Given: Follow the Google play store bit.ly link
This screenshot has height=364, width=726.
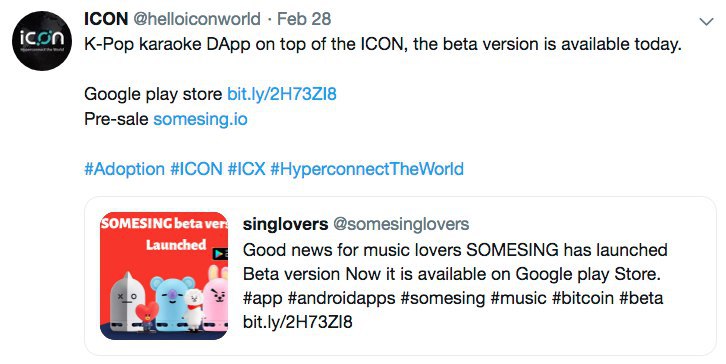Looking at the screenshot, I should pyautogui.click(x=282, y=94).
